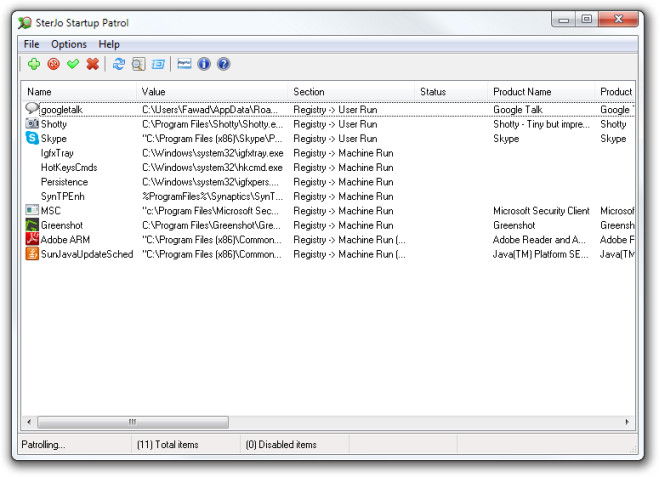The width and height of the screenshot is (660, 477).
Task: Sort by the Product Name column header
Action: pyautogui.click(x=541, y=91)
